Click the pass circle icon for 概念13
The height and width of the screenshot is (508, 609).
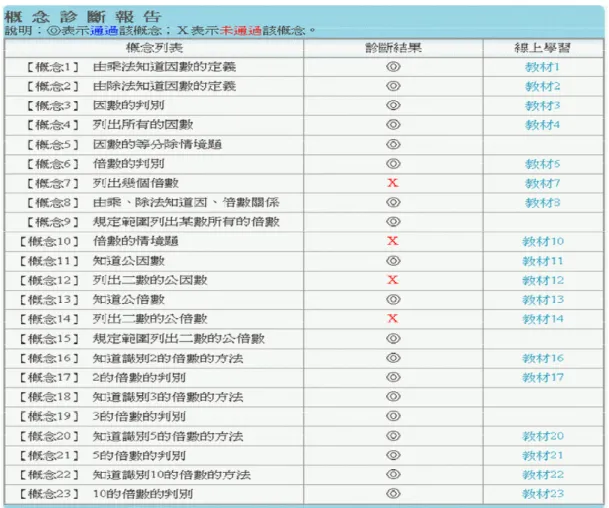pos(393,299)
